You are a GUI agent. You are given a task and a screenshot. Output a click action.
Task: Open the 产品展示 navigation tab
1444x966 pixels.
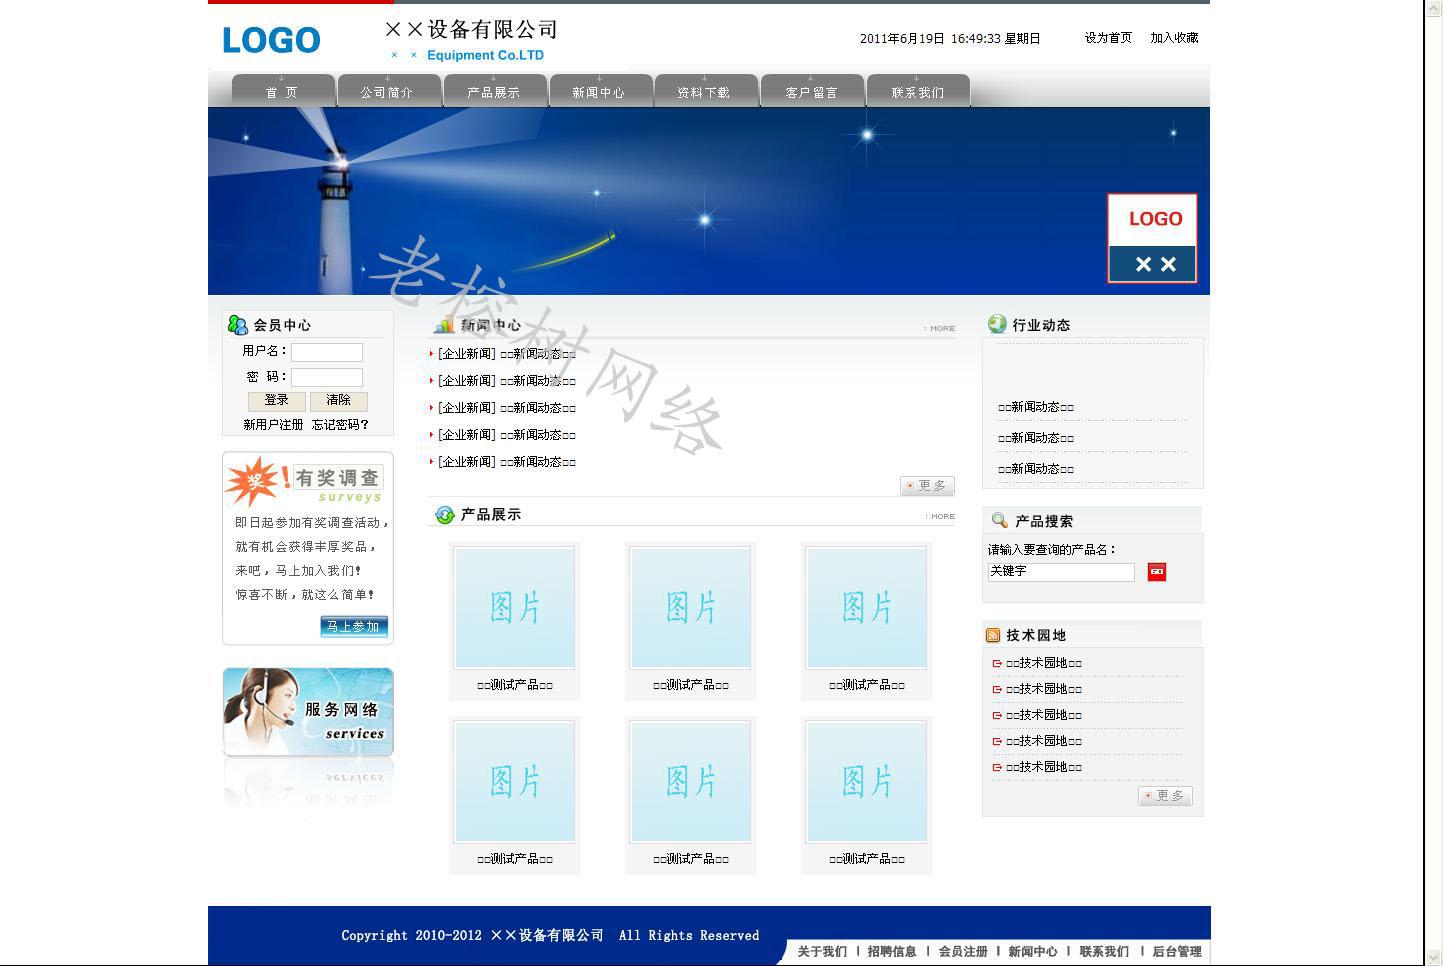[494, 90]
